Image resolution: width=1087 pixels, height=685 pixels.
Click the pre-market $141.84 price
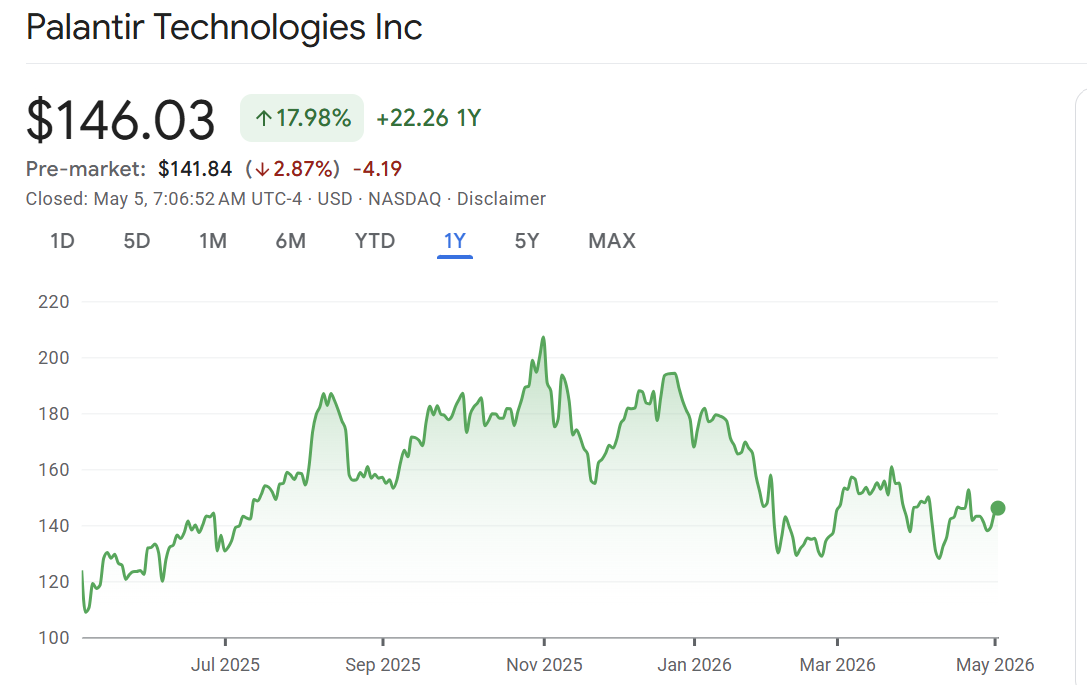point(195,169)
